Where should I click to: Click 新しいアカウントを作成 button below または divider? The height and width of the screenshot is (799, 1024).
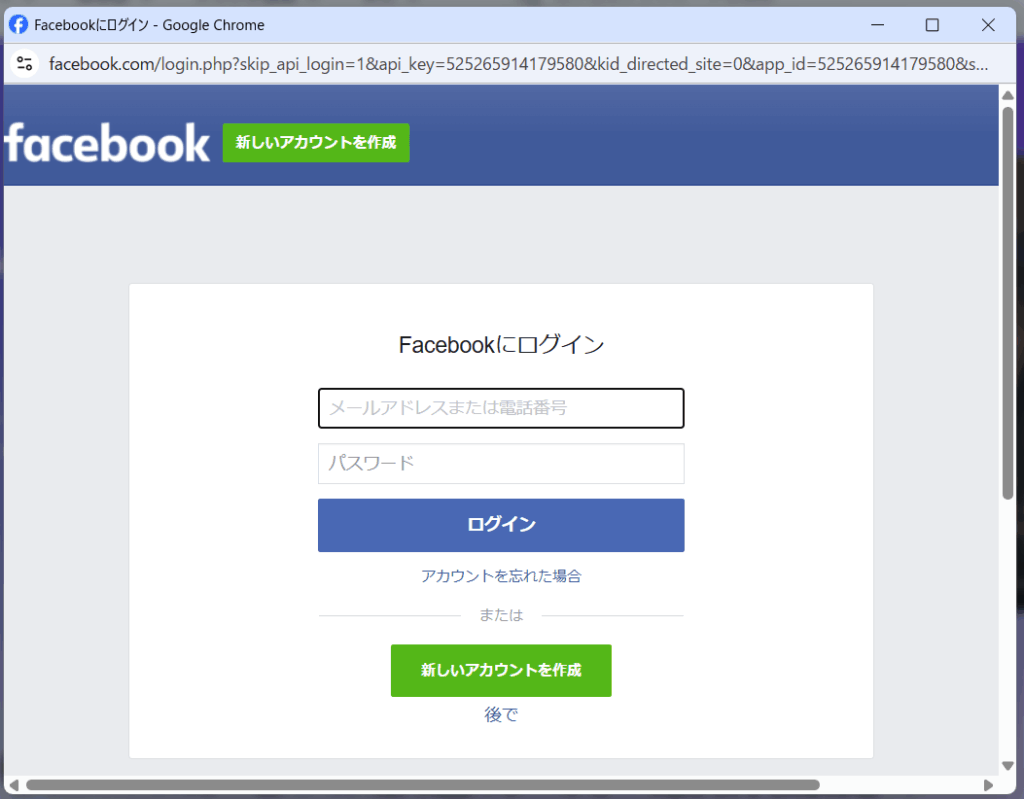coord(501,670)
